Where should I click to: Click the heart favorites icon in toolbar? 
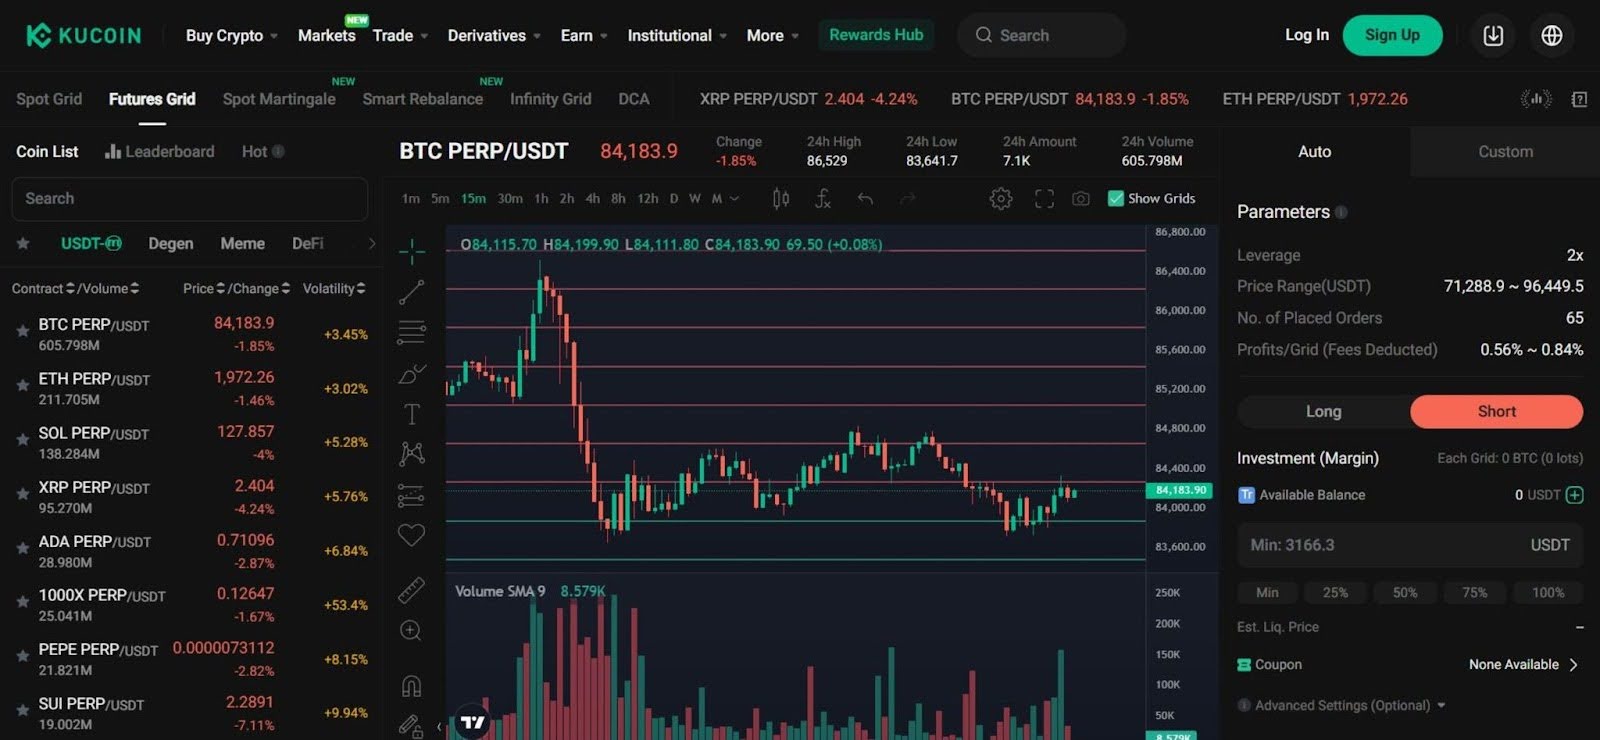[x=412, y=535]
